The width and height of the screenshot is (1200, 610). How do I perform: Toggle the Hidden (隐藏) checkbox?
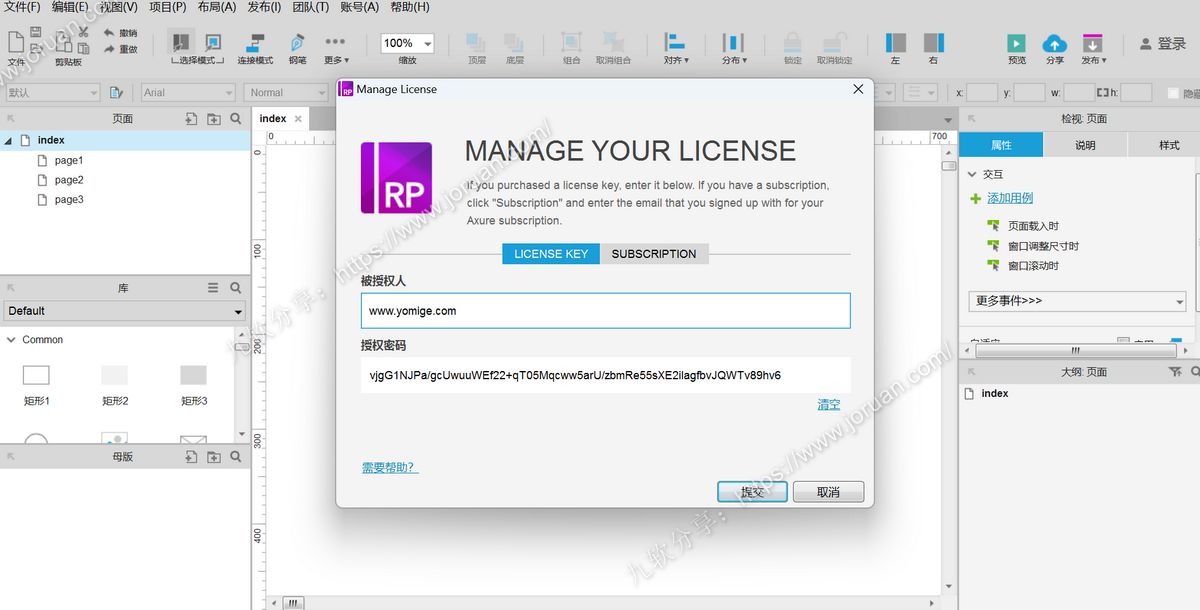[1173, 93]
